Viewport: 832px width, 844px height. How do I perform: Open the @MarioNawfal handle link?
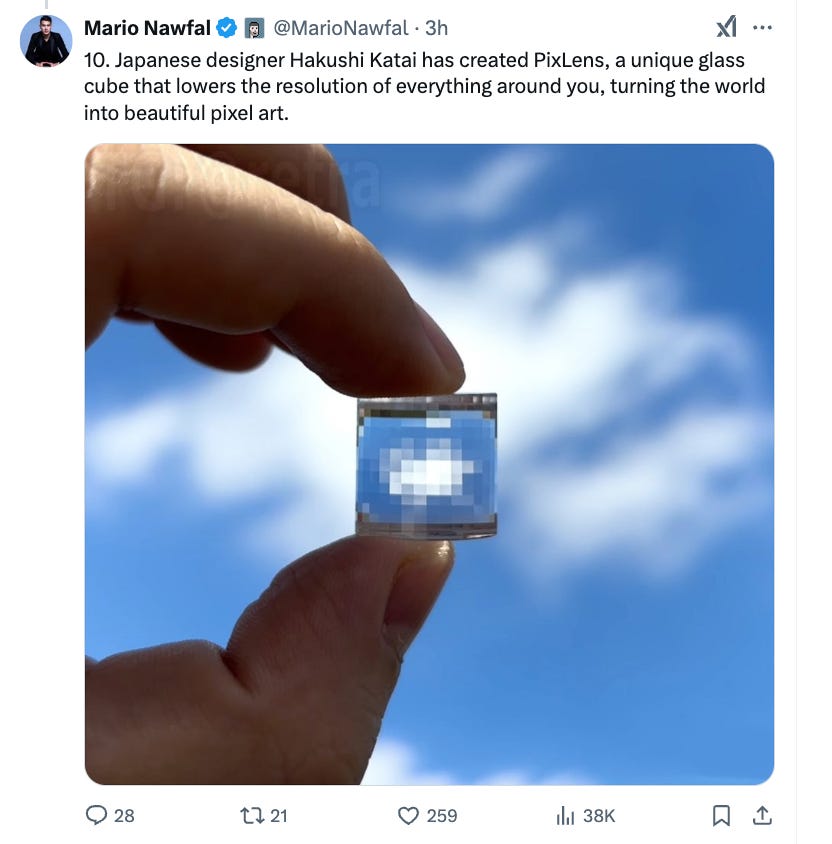(x=341, y=28)
